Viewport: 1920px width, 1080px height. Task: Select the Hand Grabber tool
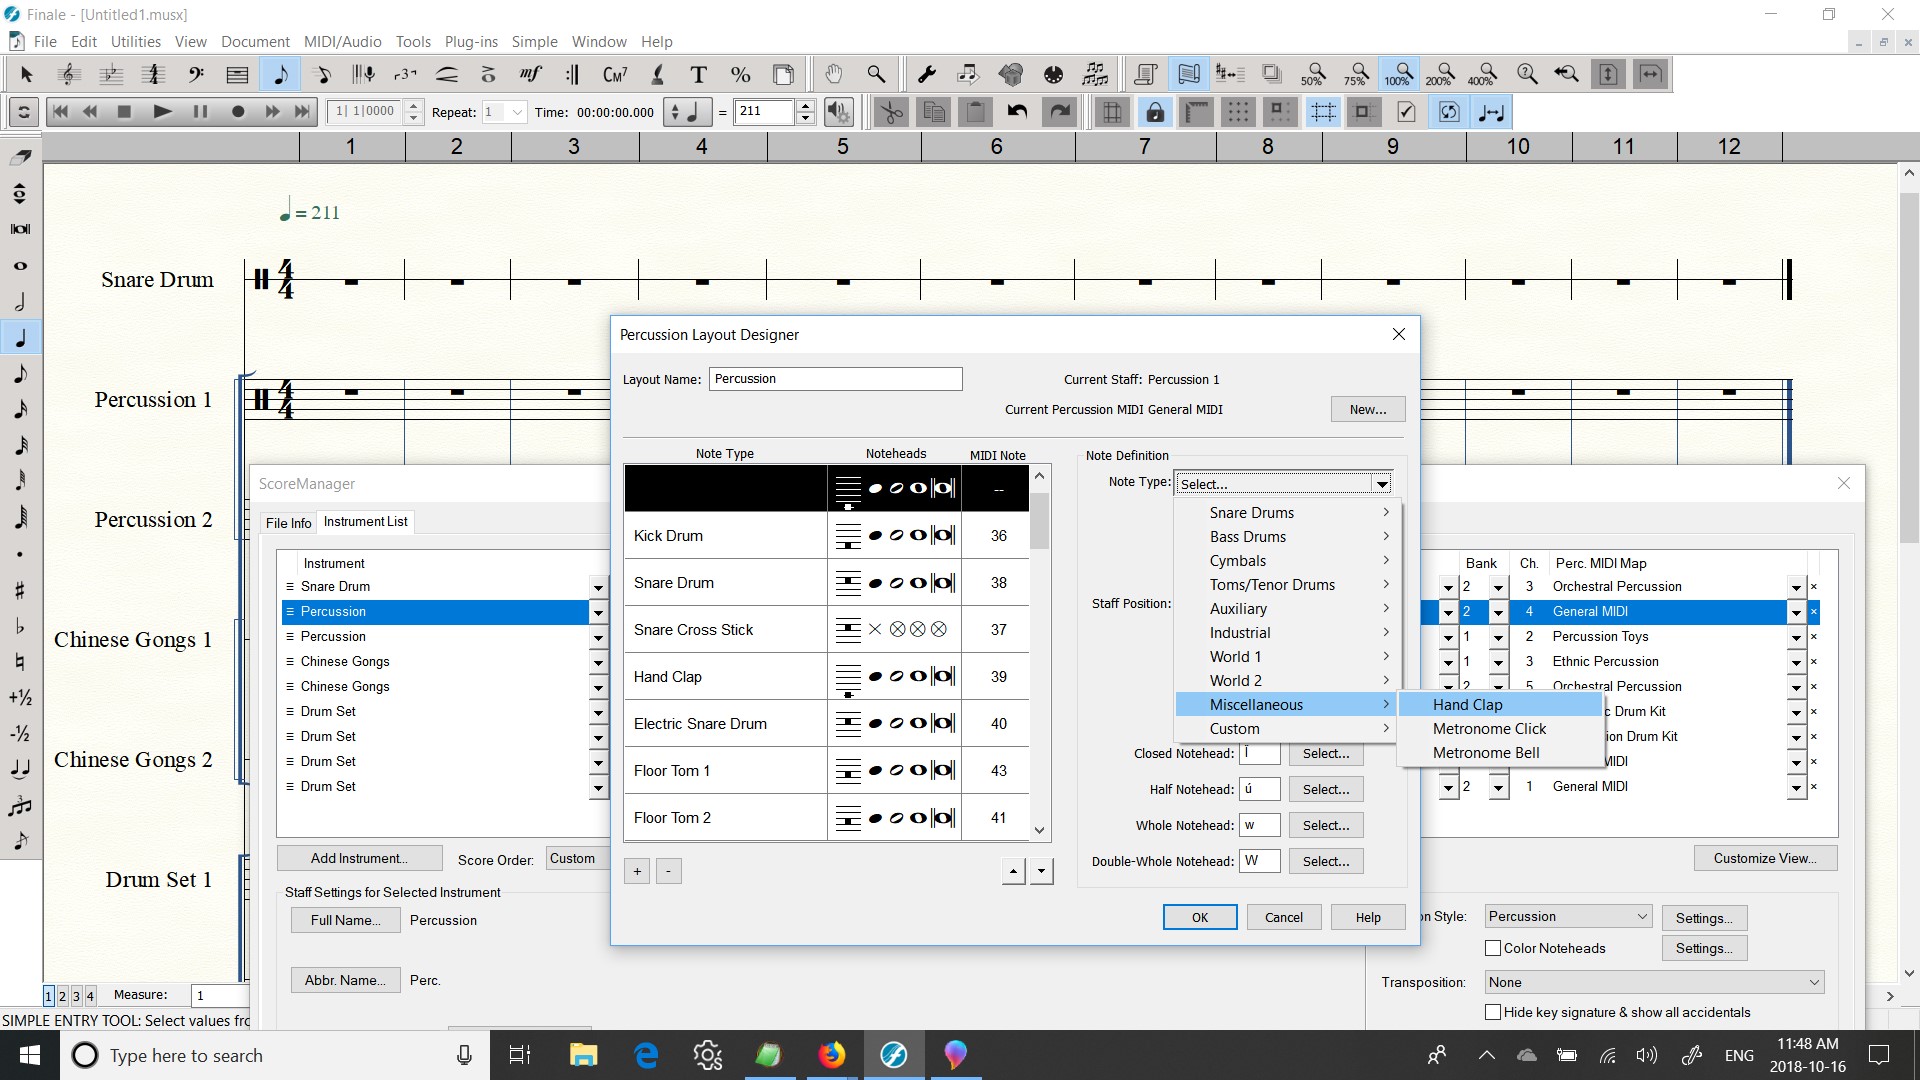[x=833, y=74]
